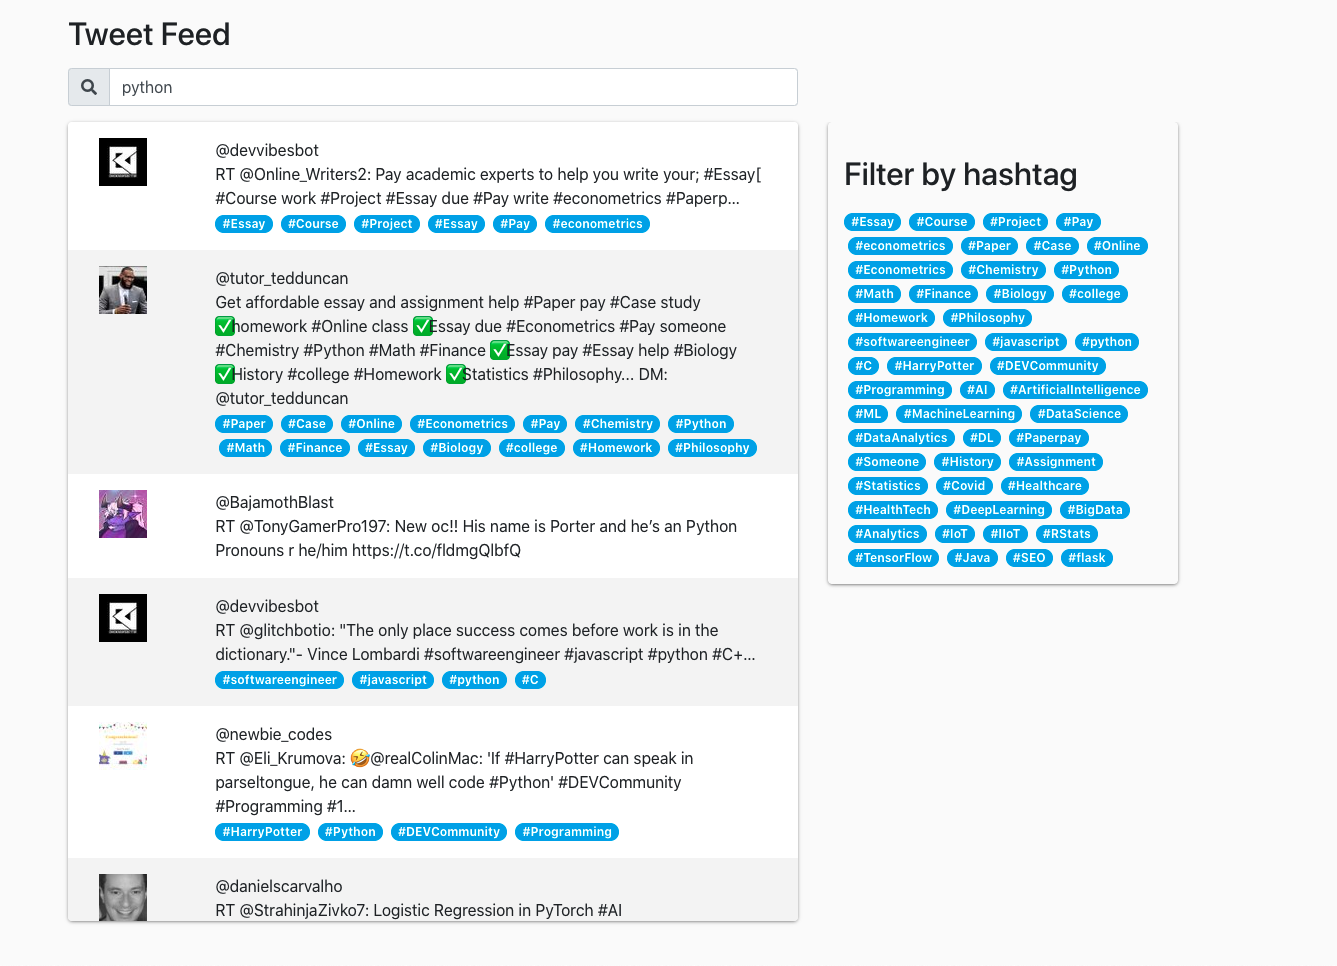Select #MachineLearning filter badge
1337x966 pixels.
click(x=959, y=414)
